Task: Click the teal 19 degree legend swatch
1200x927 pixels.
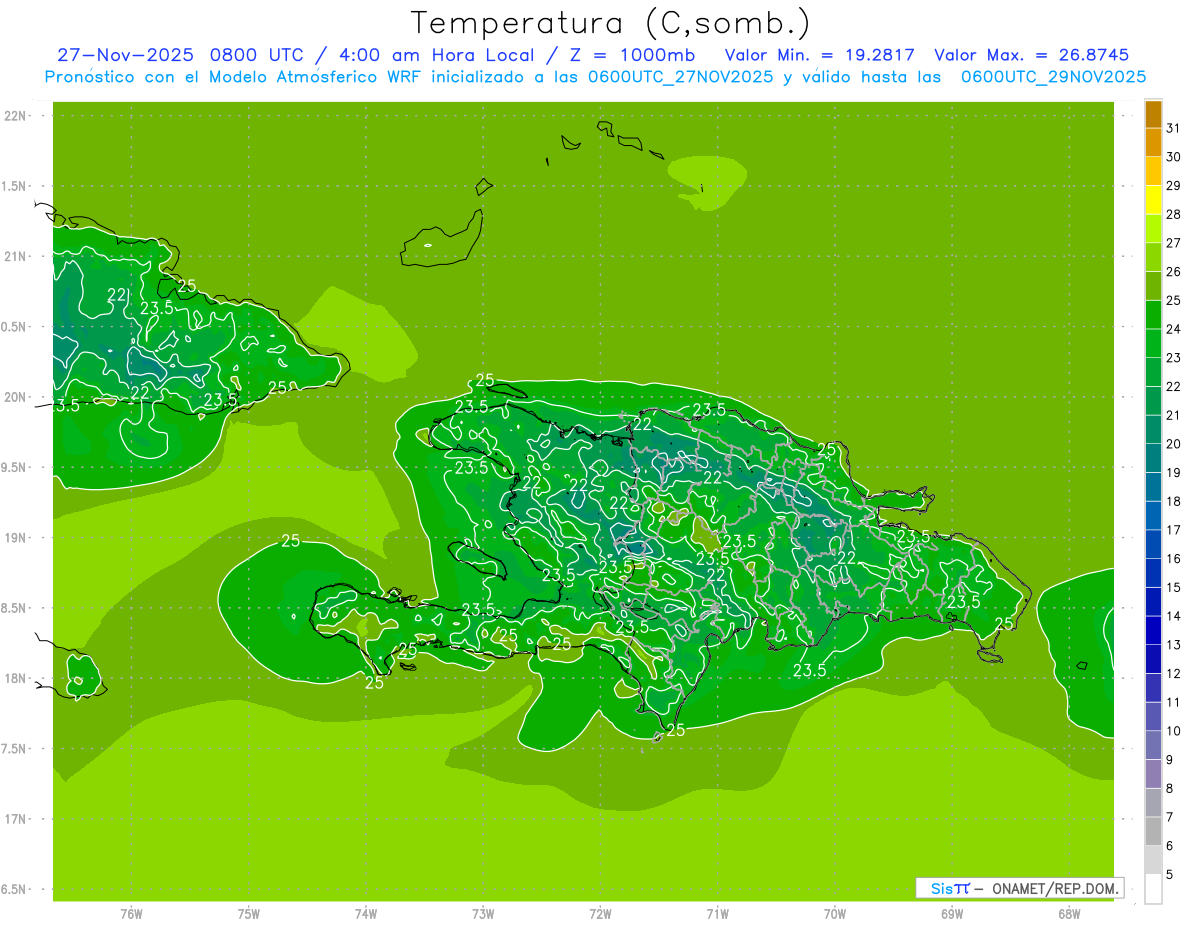Action: (x=1153, y=459)
